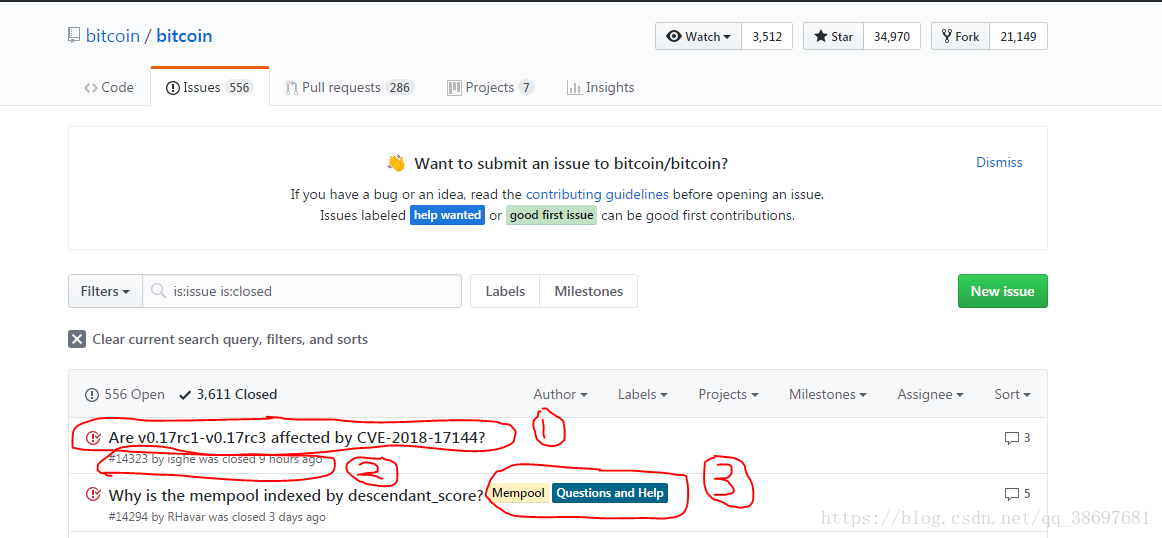
Task: Go to the Projects tab
Action: point(491,87)
